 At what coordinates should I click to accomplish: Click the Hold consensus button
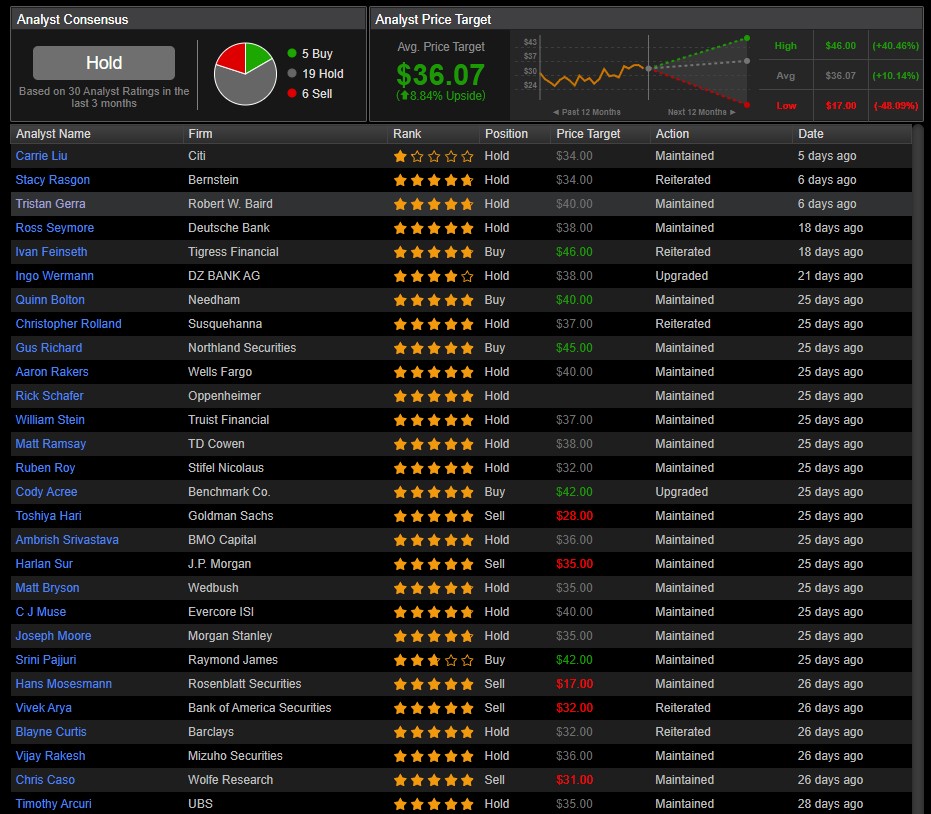104,63
